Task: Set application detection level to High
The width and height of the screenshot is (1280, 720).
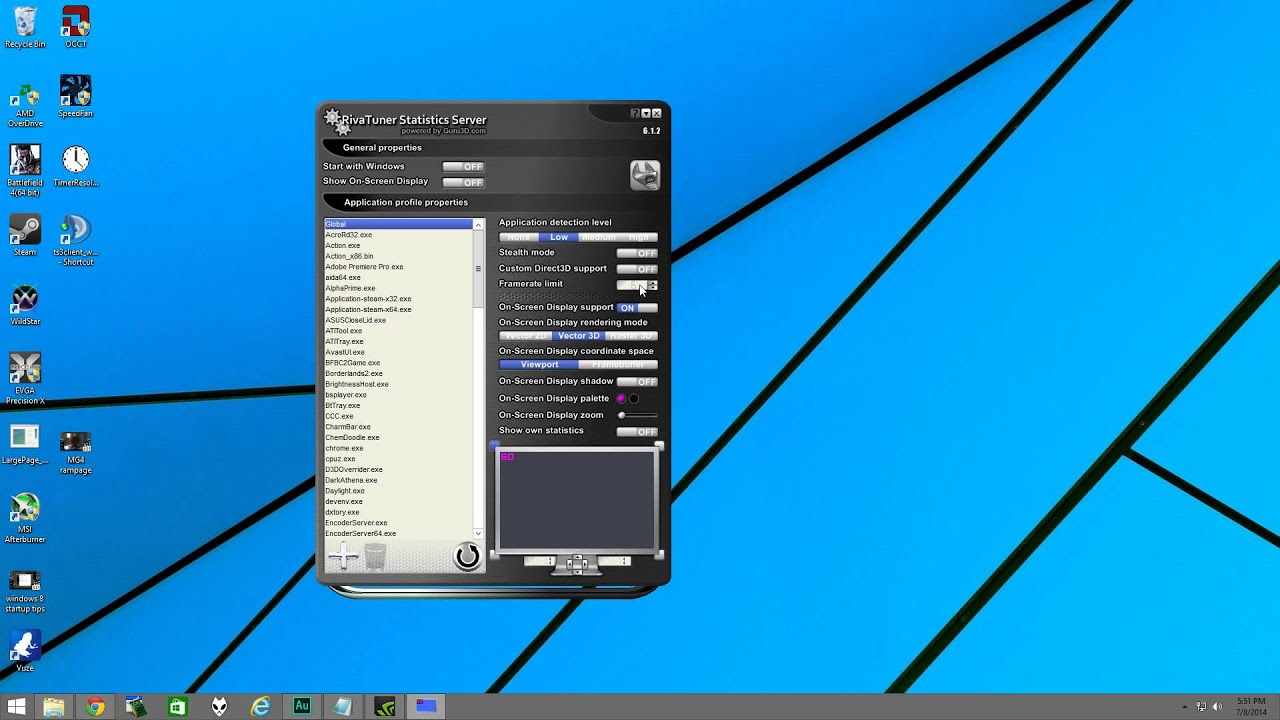Action: point(638,237)
